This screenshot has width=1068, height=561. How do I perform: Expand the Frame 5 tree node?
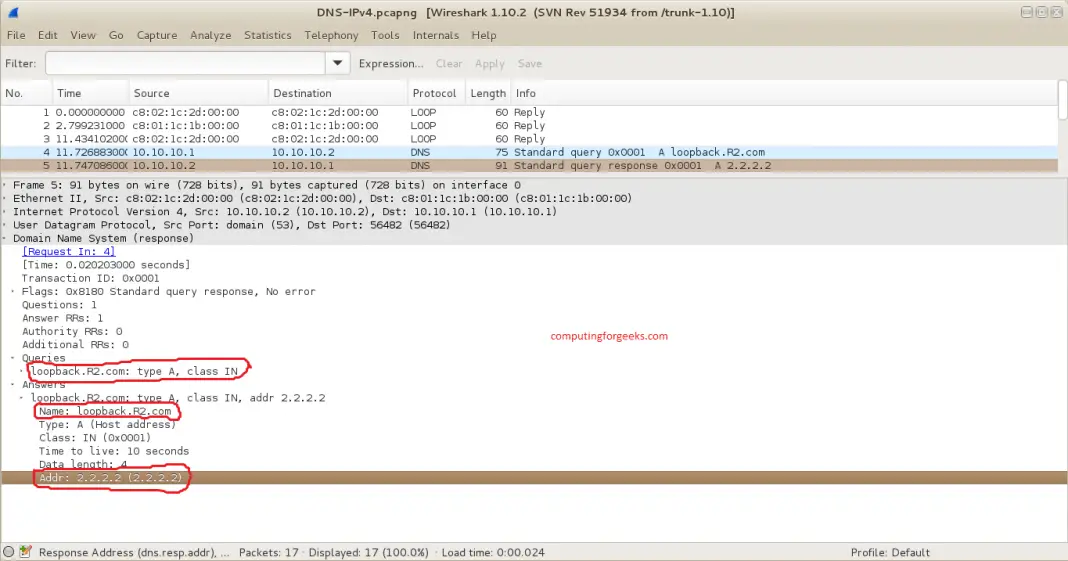[5, 185]
